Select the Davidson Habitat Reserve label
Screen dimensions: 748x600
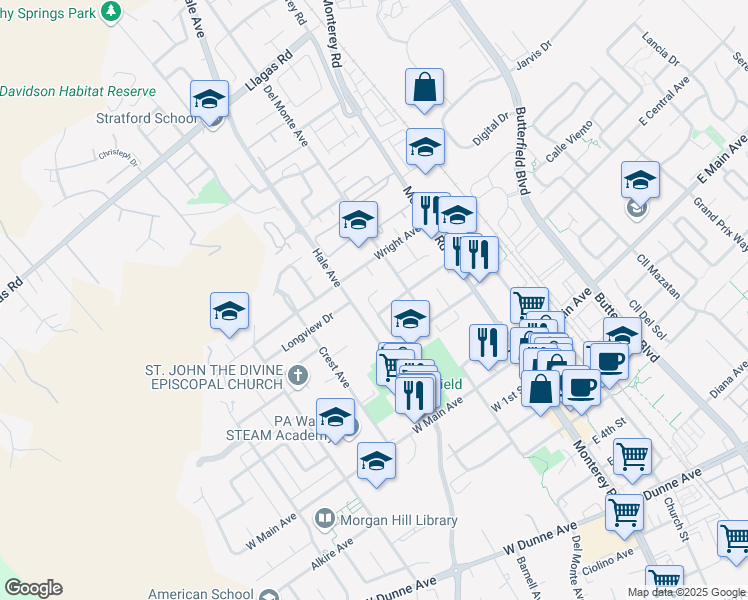(78, 91)
